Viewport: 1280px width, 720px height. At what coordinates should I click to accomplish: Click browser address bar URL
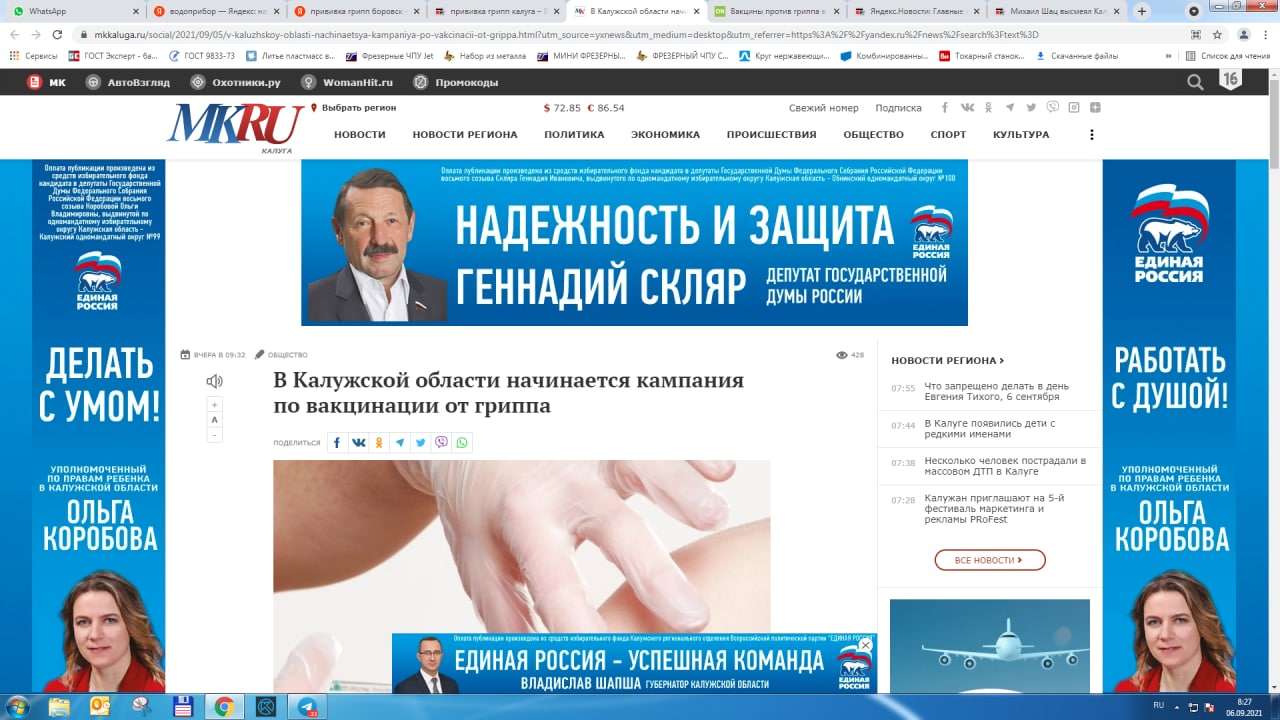[567, 34]
